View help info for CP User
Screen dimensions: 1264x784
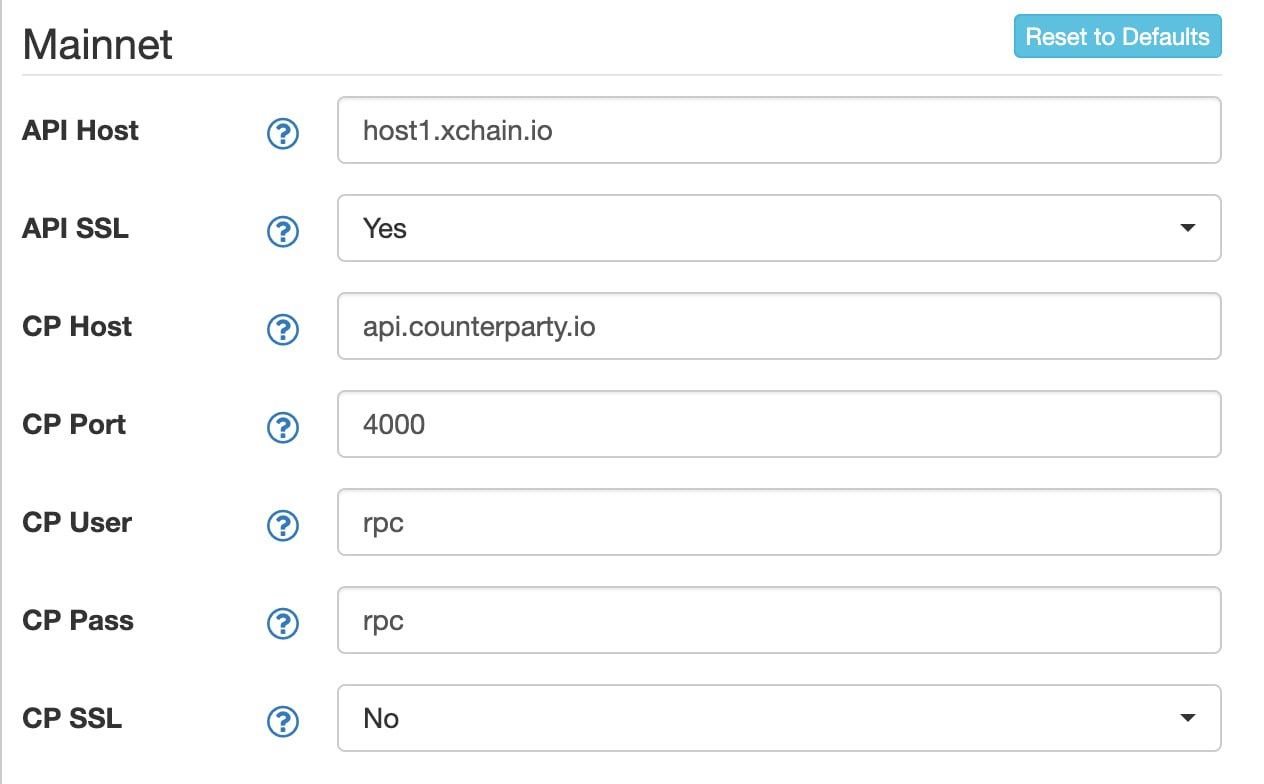(x=283, y=525)
